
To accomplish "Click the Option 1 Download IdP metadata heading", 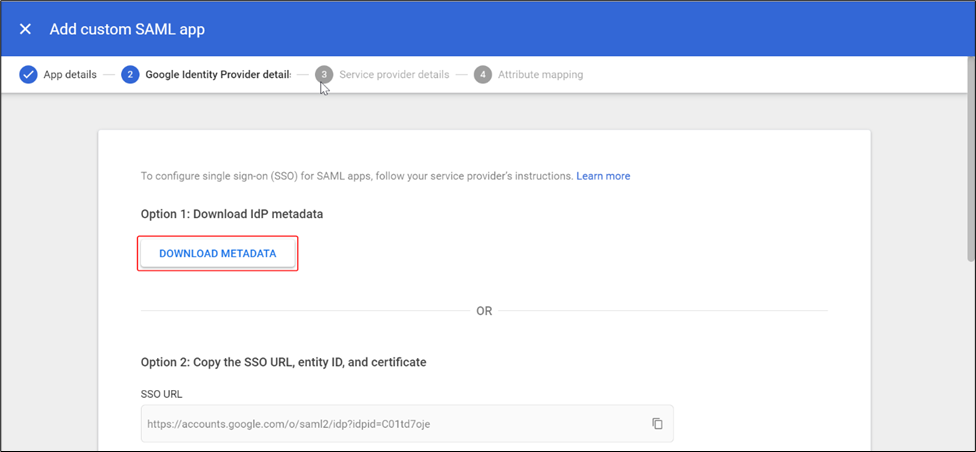I will pos(232,214).
